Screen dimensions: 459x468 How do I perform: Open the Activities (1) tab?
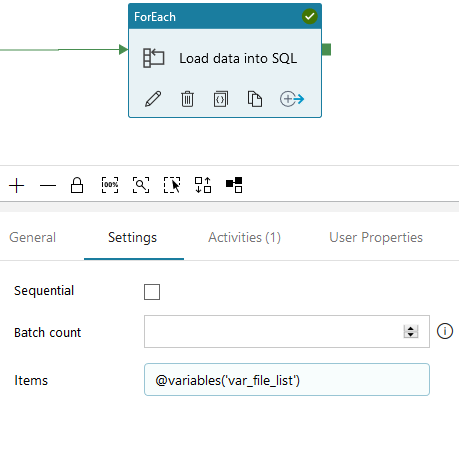click(x=245, y=237)
